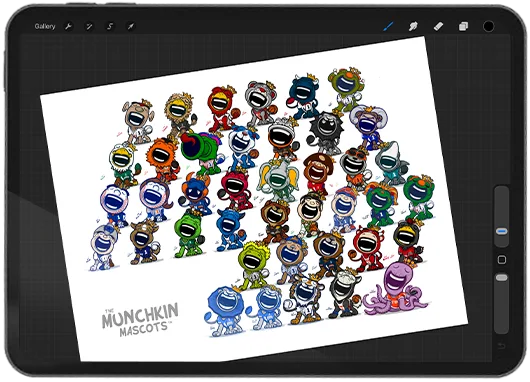The width and height of the screenshot is (530, 382).
Task: Open the Gallery
Action: 45,26
